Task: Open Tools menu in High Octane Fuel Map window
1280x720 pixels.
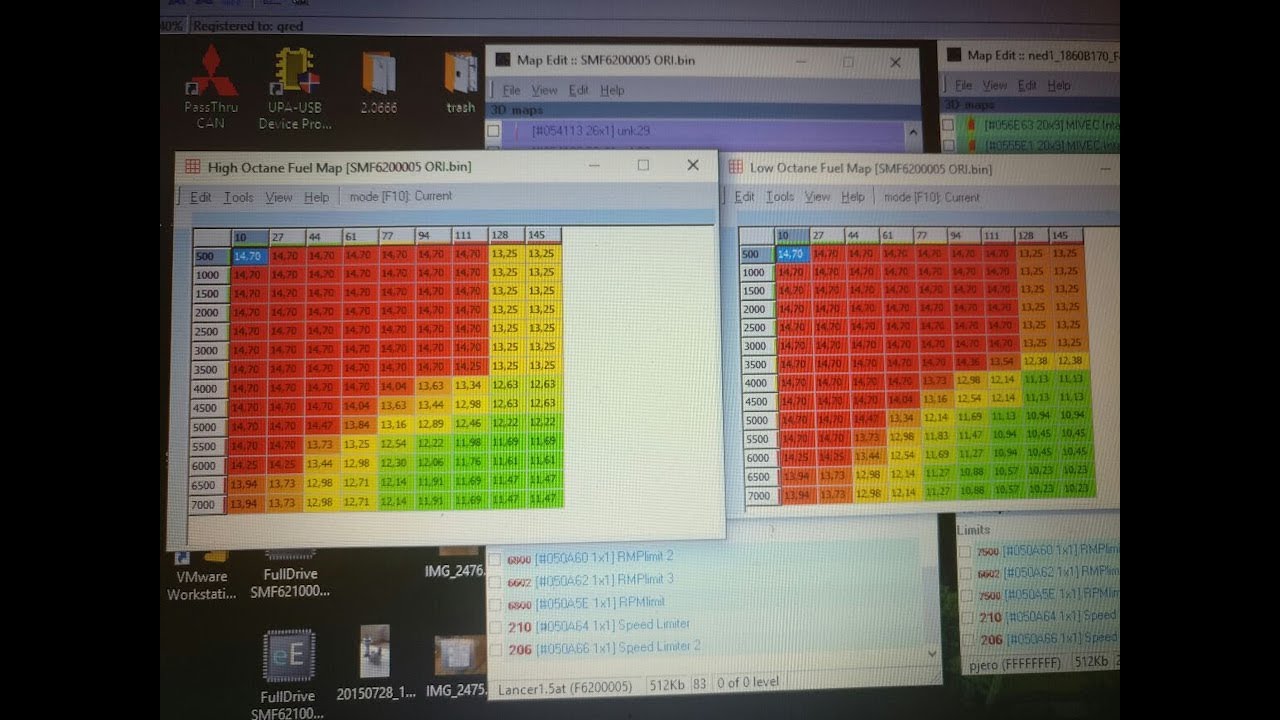Action: (x=238, y=197)
